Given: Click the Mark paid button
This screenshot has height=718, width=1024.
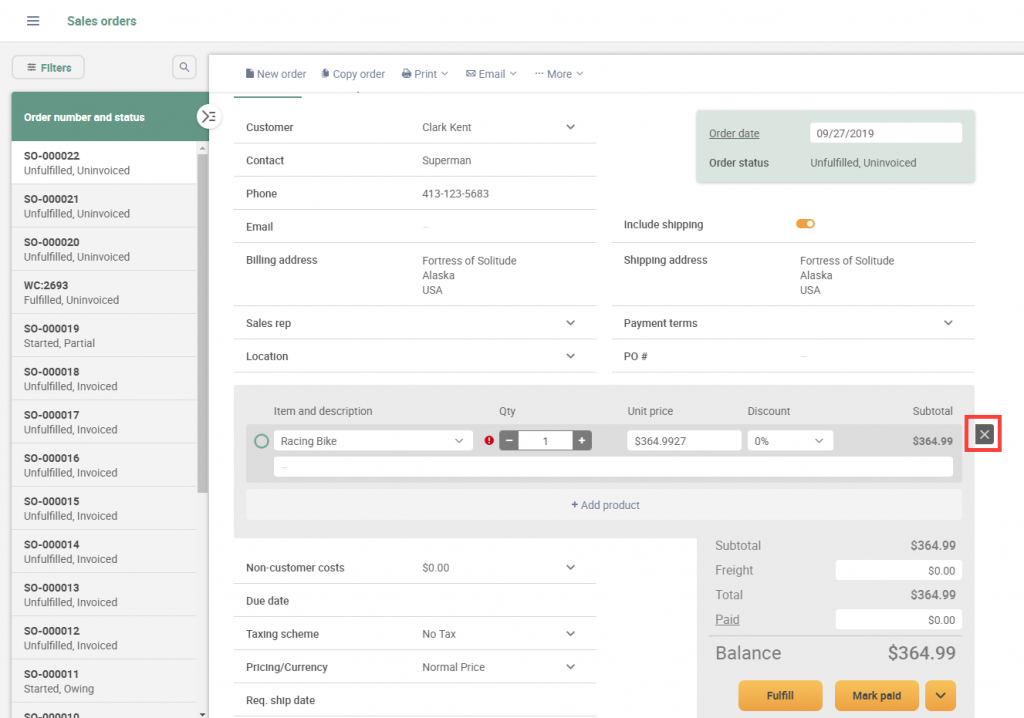Looking at the screenshot, I should pos(876,695).
